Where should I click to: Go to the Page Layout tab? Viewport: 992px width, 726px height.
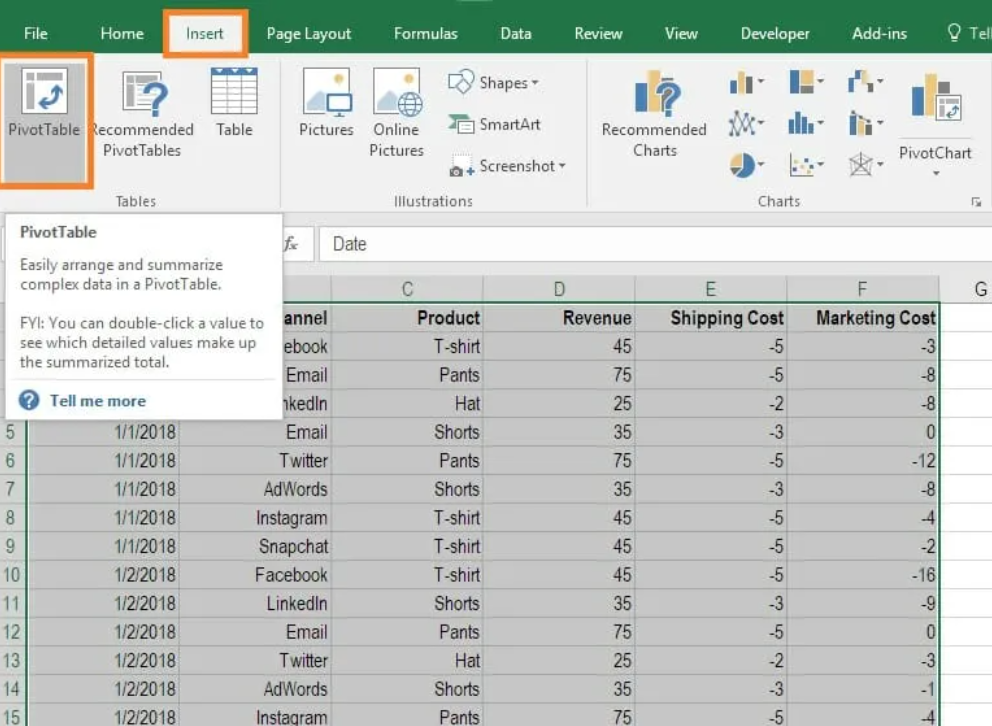(x=309, y=33)
